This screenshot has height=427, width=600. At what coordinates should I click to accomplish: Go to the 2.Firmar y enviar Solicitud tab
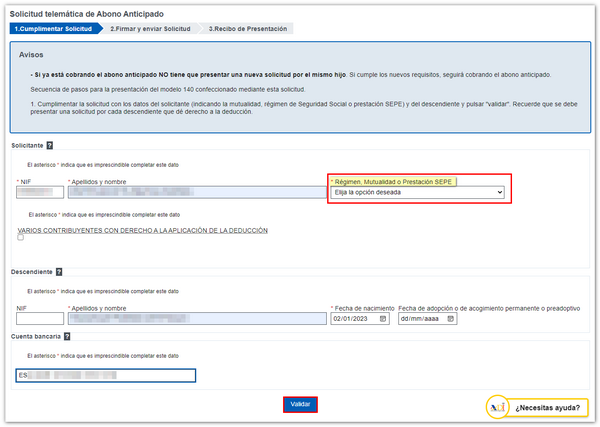[x=152, y=29]
